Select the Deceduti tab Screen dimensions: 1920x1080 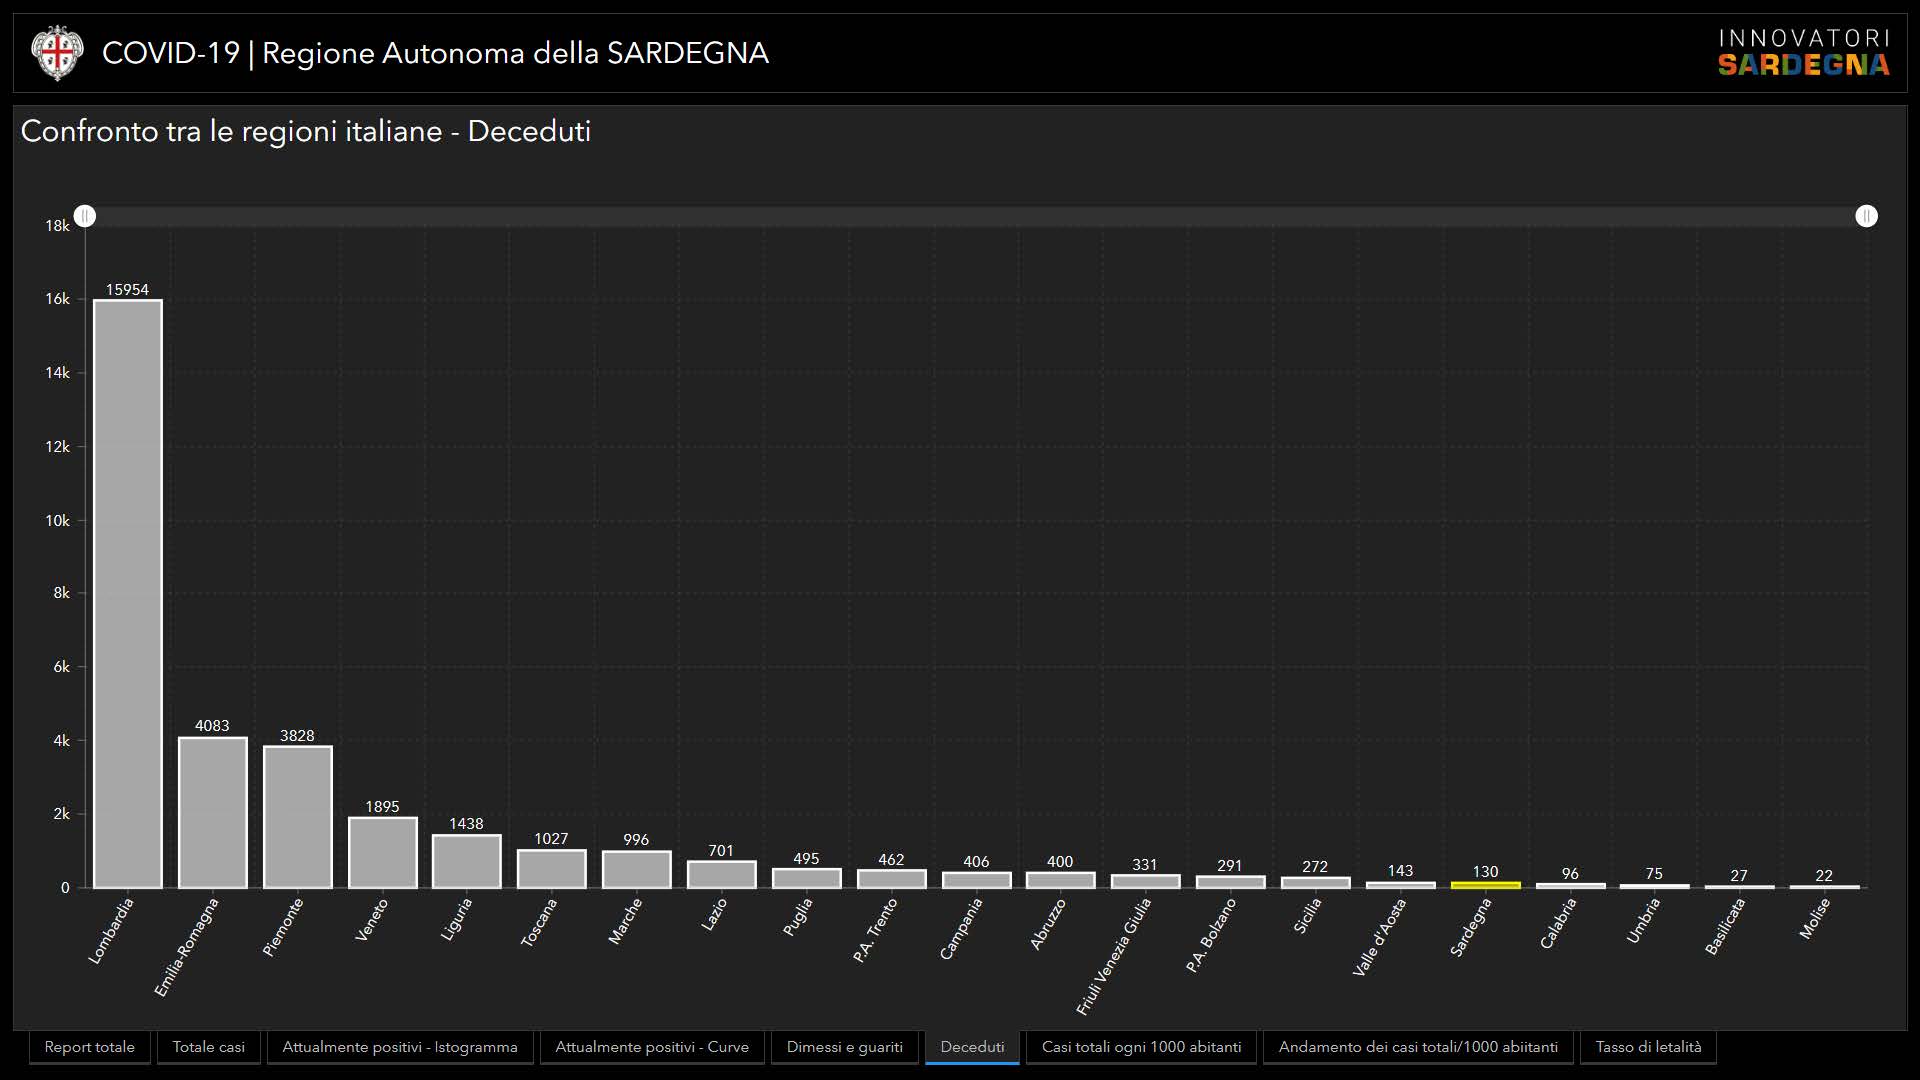point(972,1047)
